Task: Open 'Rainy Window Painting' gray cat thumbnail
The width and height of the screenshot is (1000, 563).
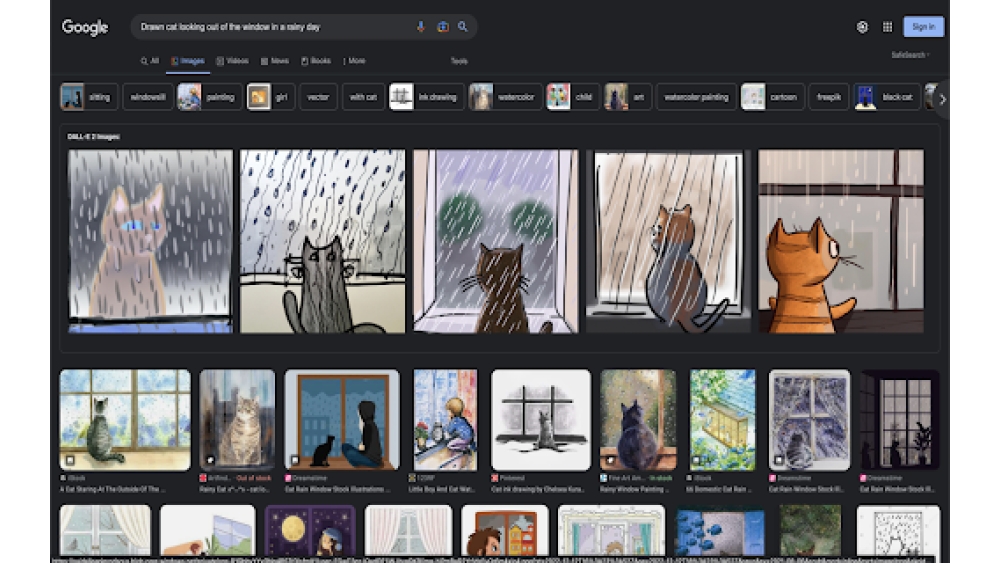Action: [638, 420]
